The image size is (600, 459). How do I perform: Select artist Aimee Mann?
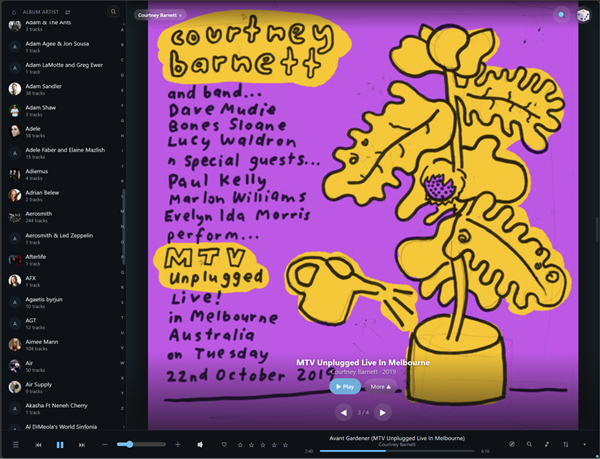point(63,345)
